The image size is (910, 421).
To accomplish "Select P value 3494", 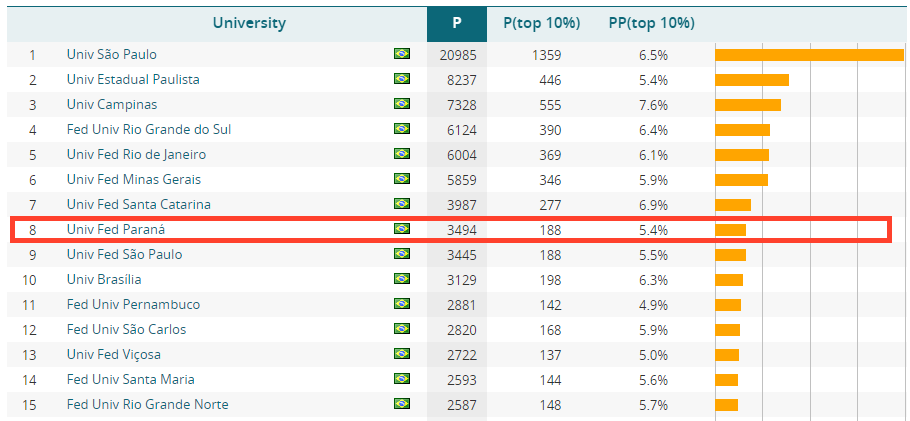I will pyautogui.click(x=461, y=230).
